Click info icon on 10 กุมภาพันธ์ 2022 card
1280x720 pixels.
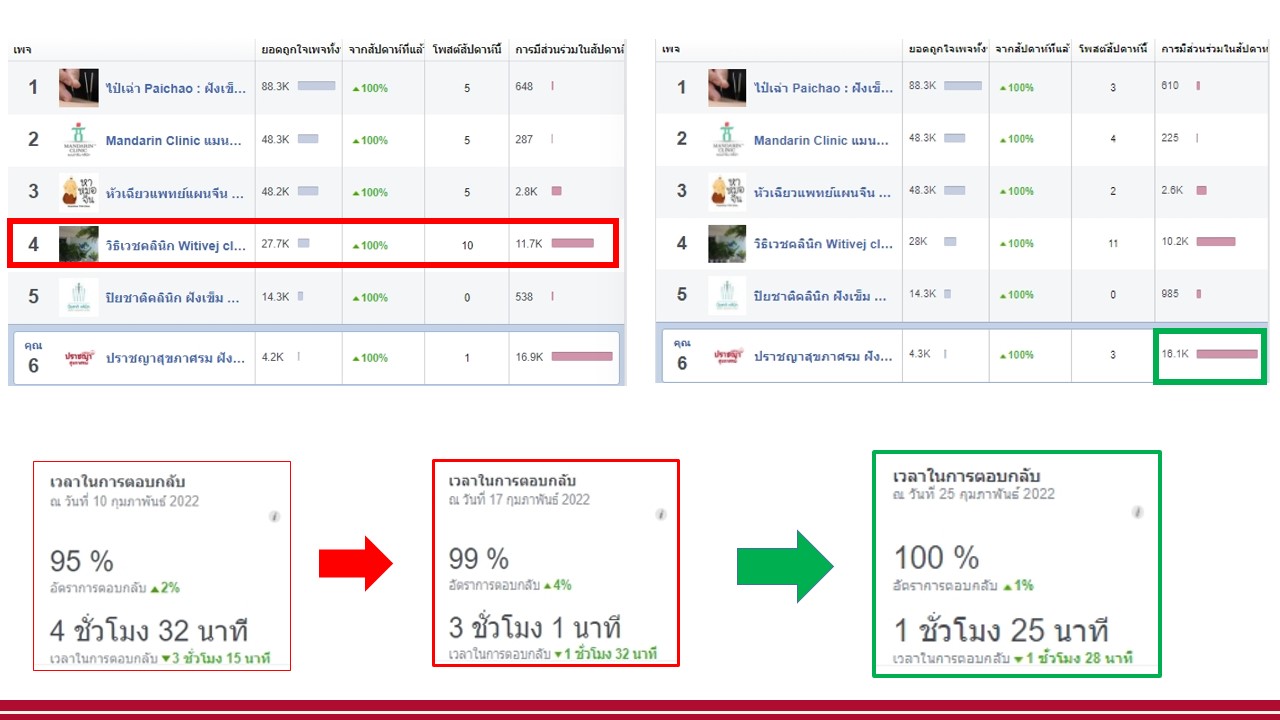(x=274, y=516)
